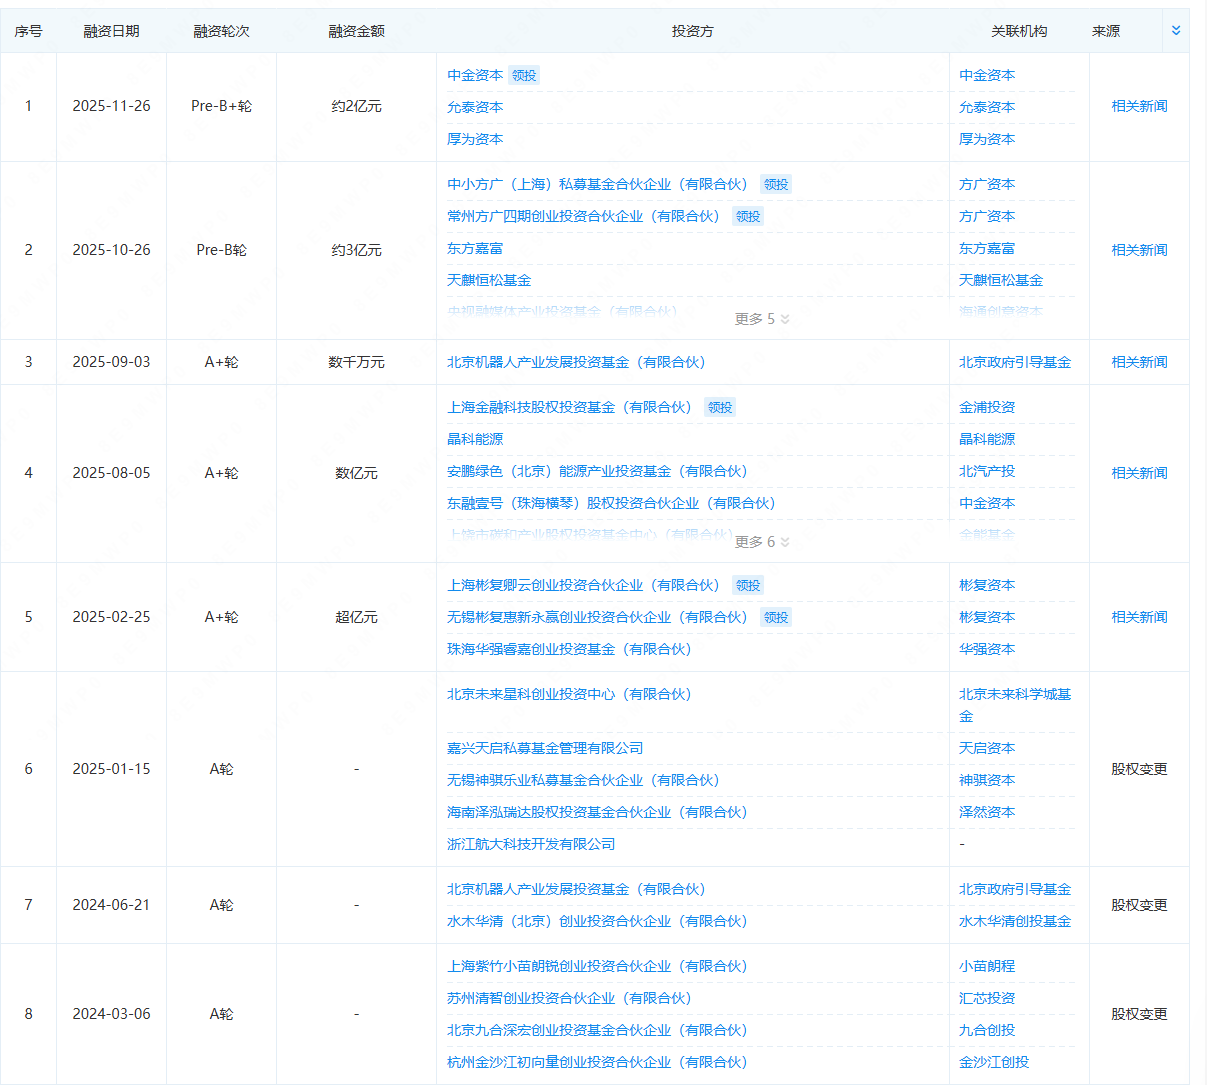
Task: Open 上海彬复卿云创业投资合伙企业 investor link
Action: pyautogui.click(x=583, y=585)
